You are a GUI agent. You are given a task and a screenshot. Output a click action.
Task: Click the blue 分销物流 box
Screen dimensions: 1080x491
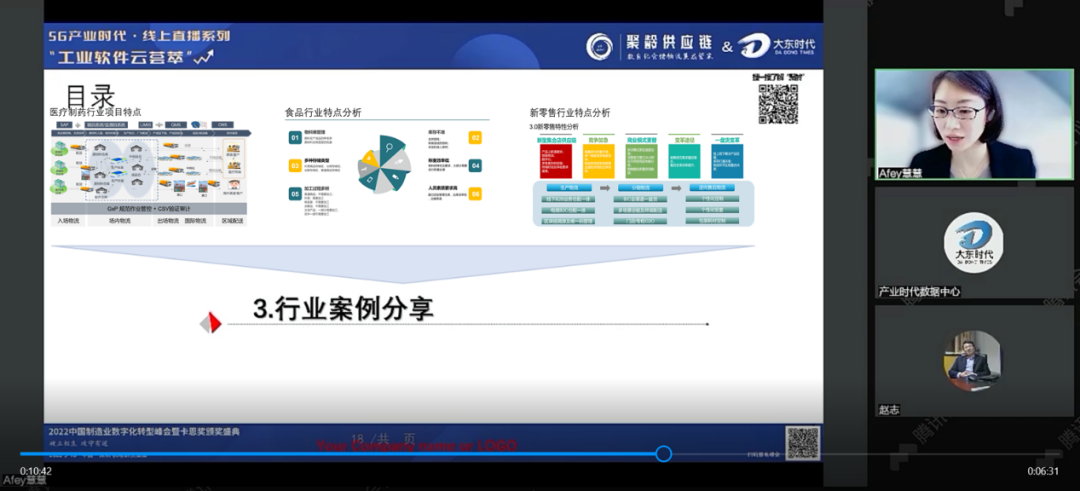point(639,187)
